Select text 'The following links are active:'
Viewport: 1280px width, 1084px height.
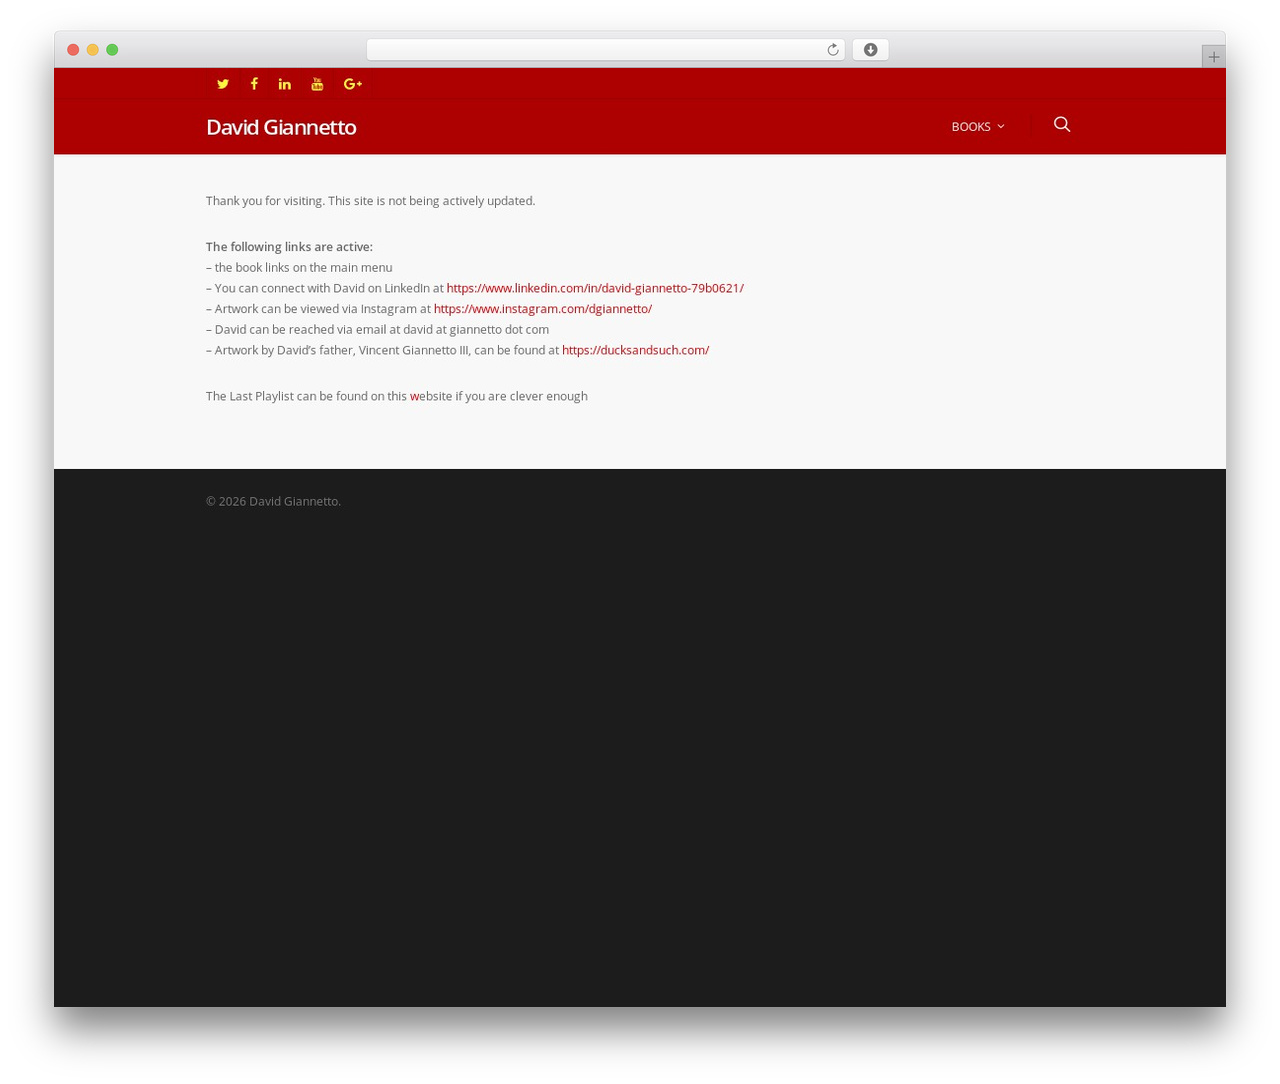pyautogui.click(x=289, y=247)
